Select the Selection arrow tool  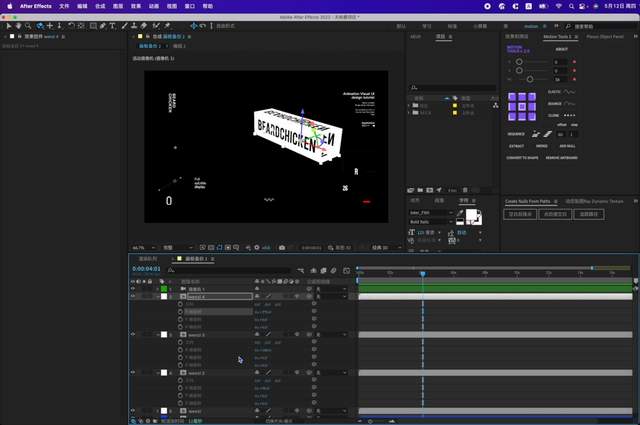[x=9, y=26]
